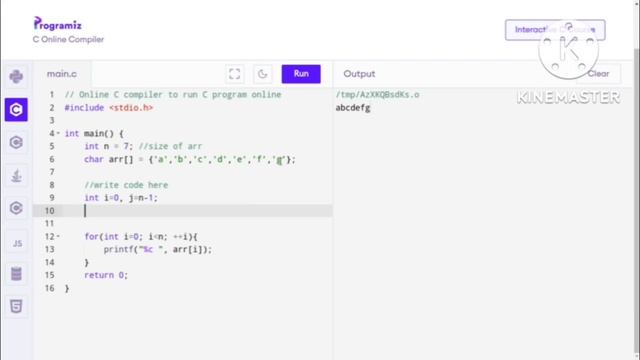Run the C program

301,74
